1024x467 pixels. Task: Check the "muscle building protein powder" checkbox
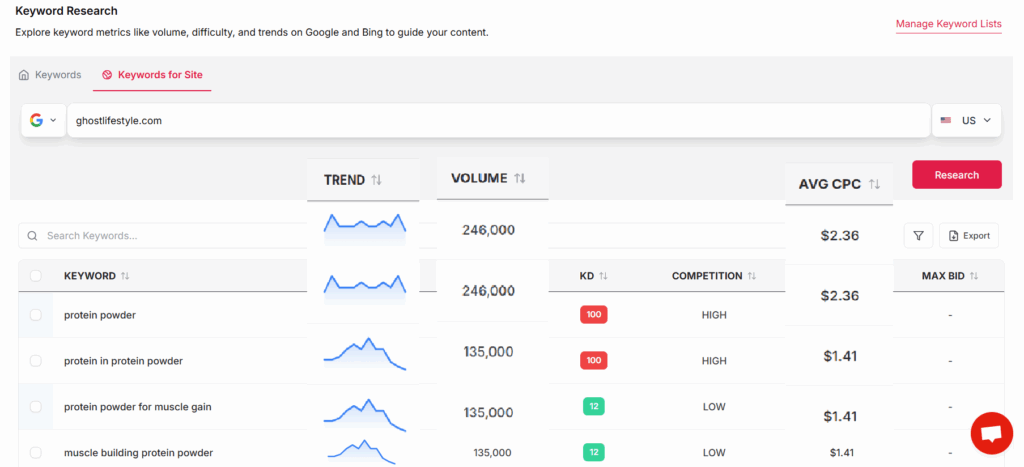coord(36,452)
